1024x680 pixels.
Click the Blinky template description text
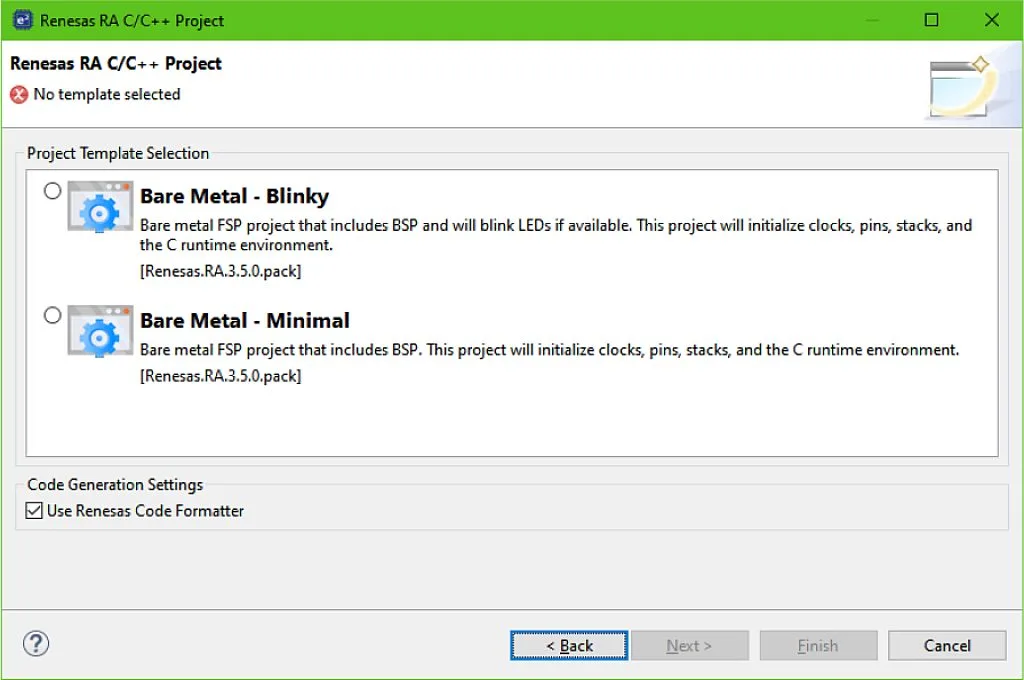pos(555,235)
